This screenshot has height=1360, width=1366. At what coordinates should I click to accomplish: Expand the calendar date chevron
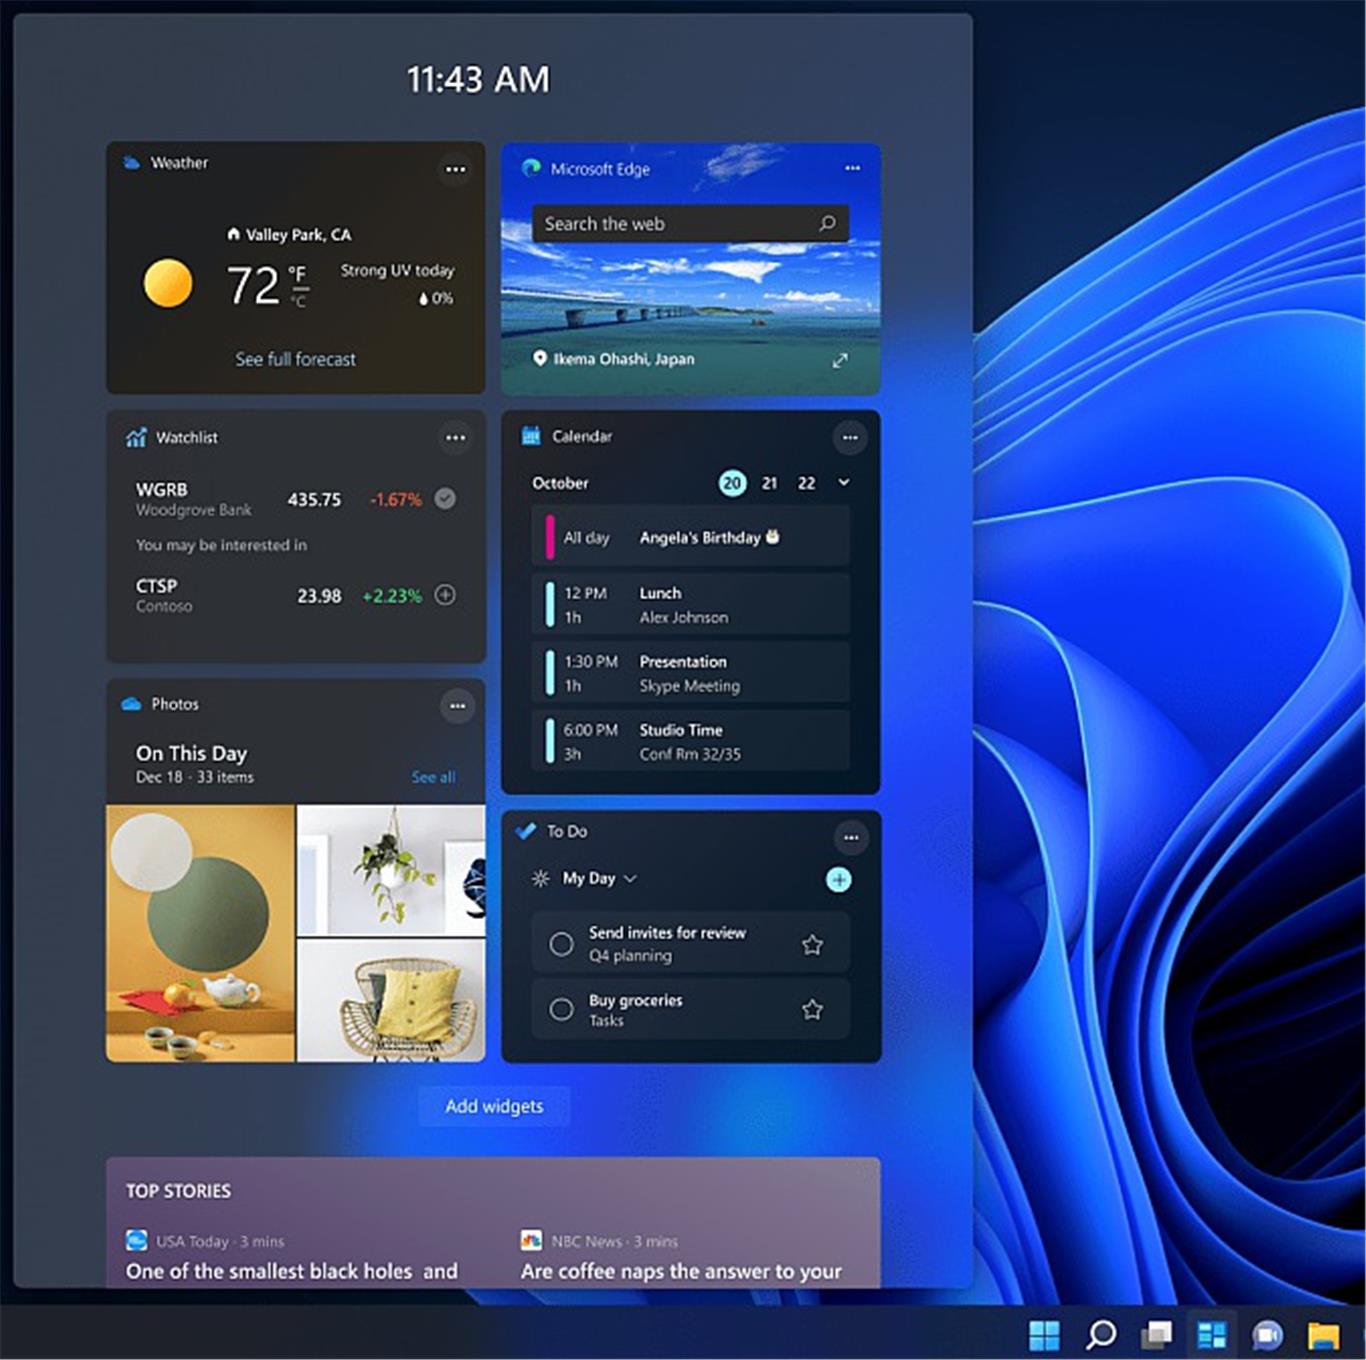tap(844, 482)
